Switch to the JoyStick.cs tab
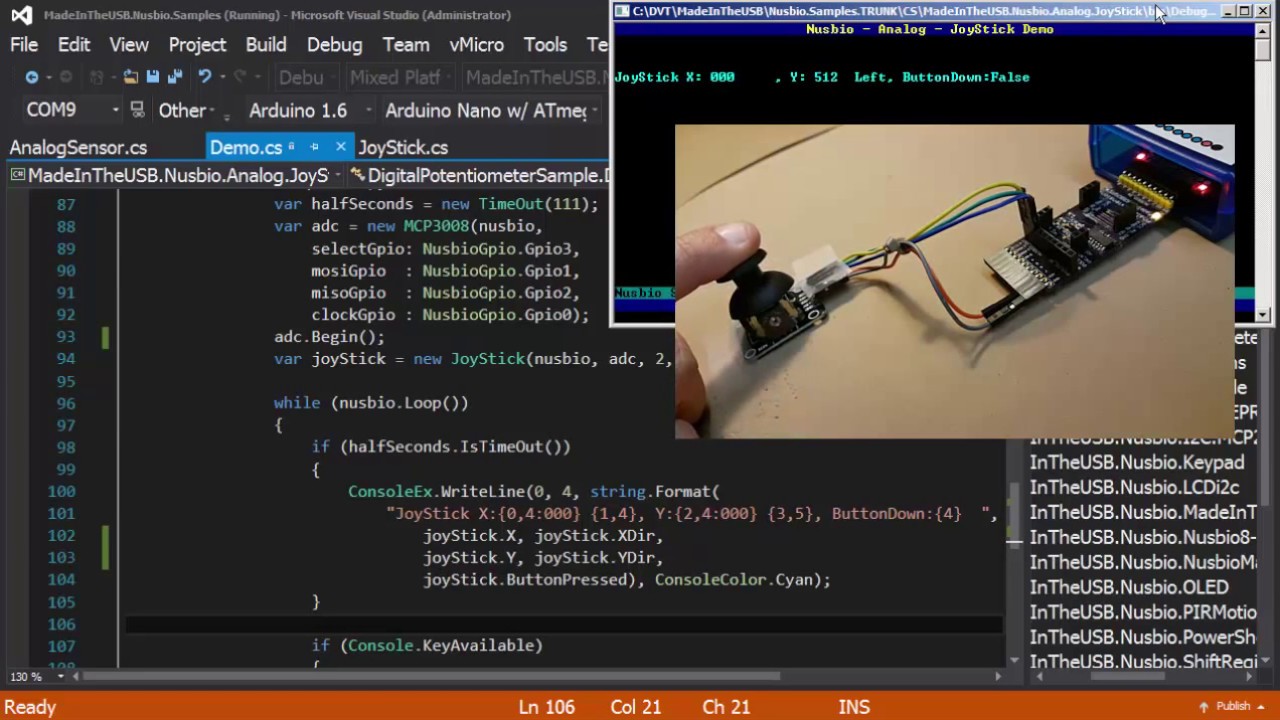 pos(403,147)
